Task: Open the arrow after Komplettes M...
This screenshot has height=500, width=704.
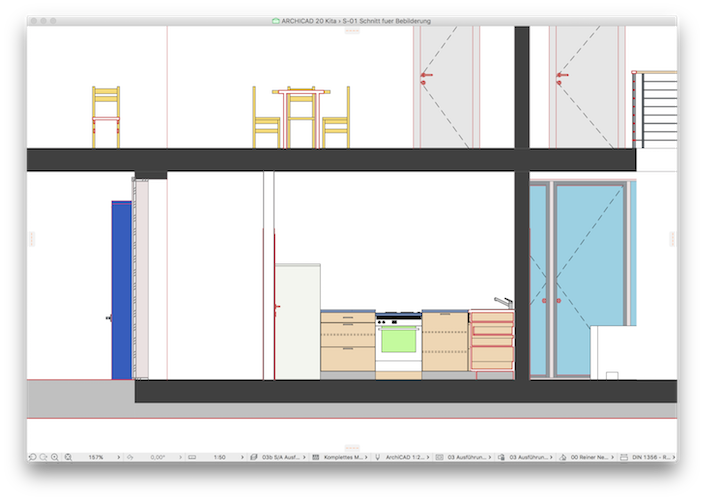Action: tap(366, 457)
